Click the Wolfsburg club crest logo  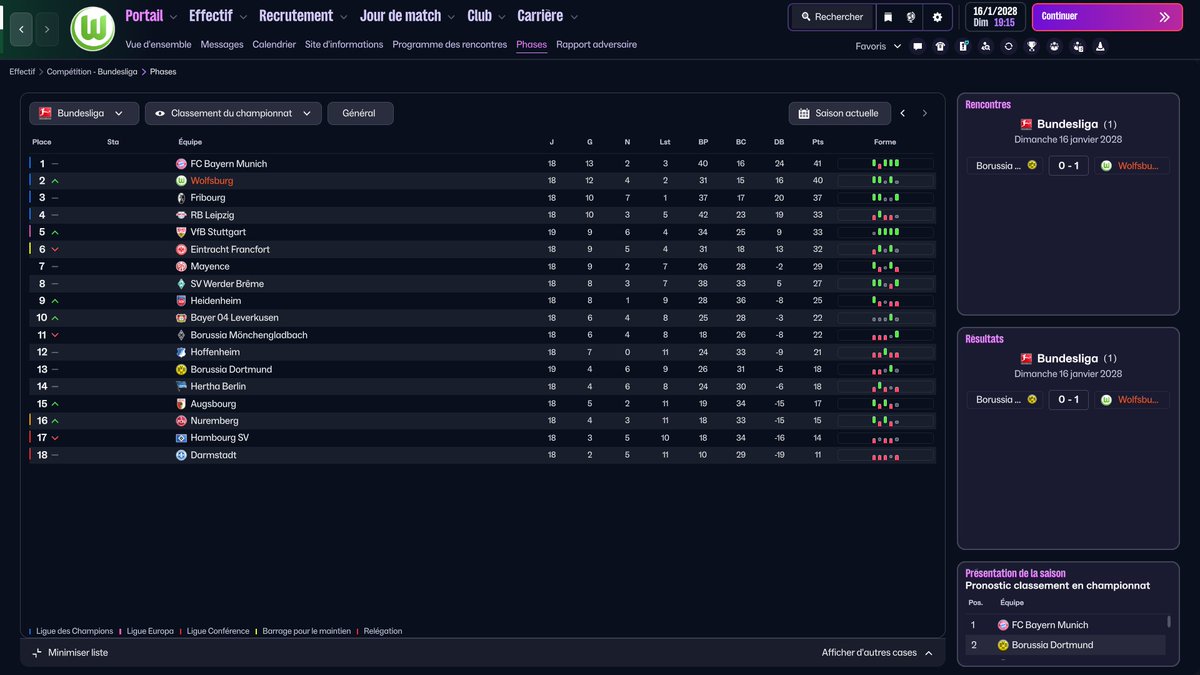coord(93,29)
